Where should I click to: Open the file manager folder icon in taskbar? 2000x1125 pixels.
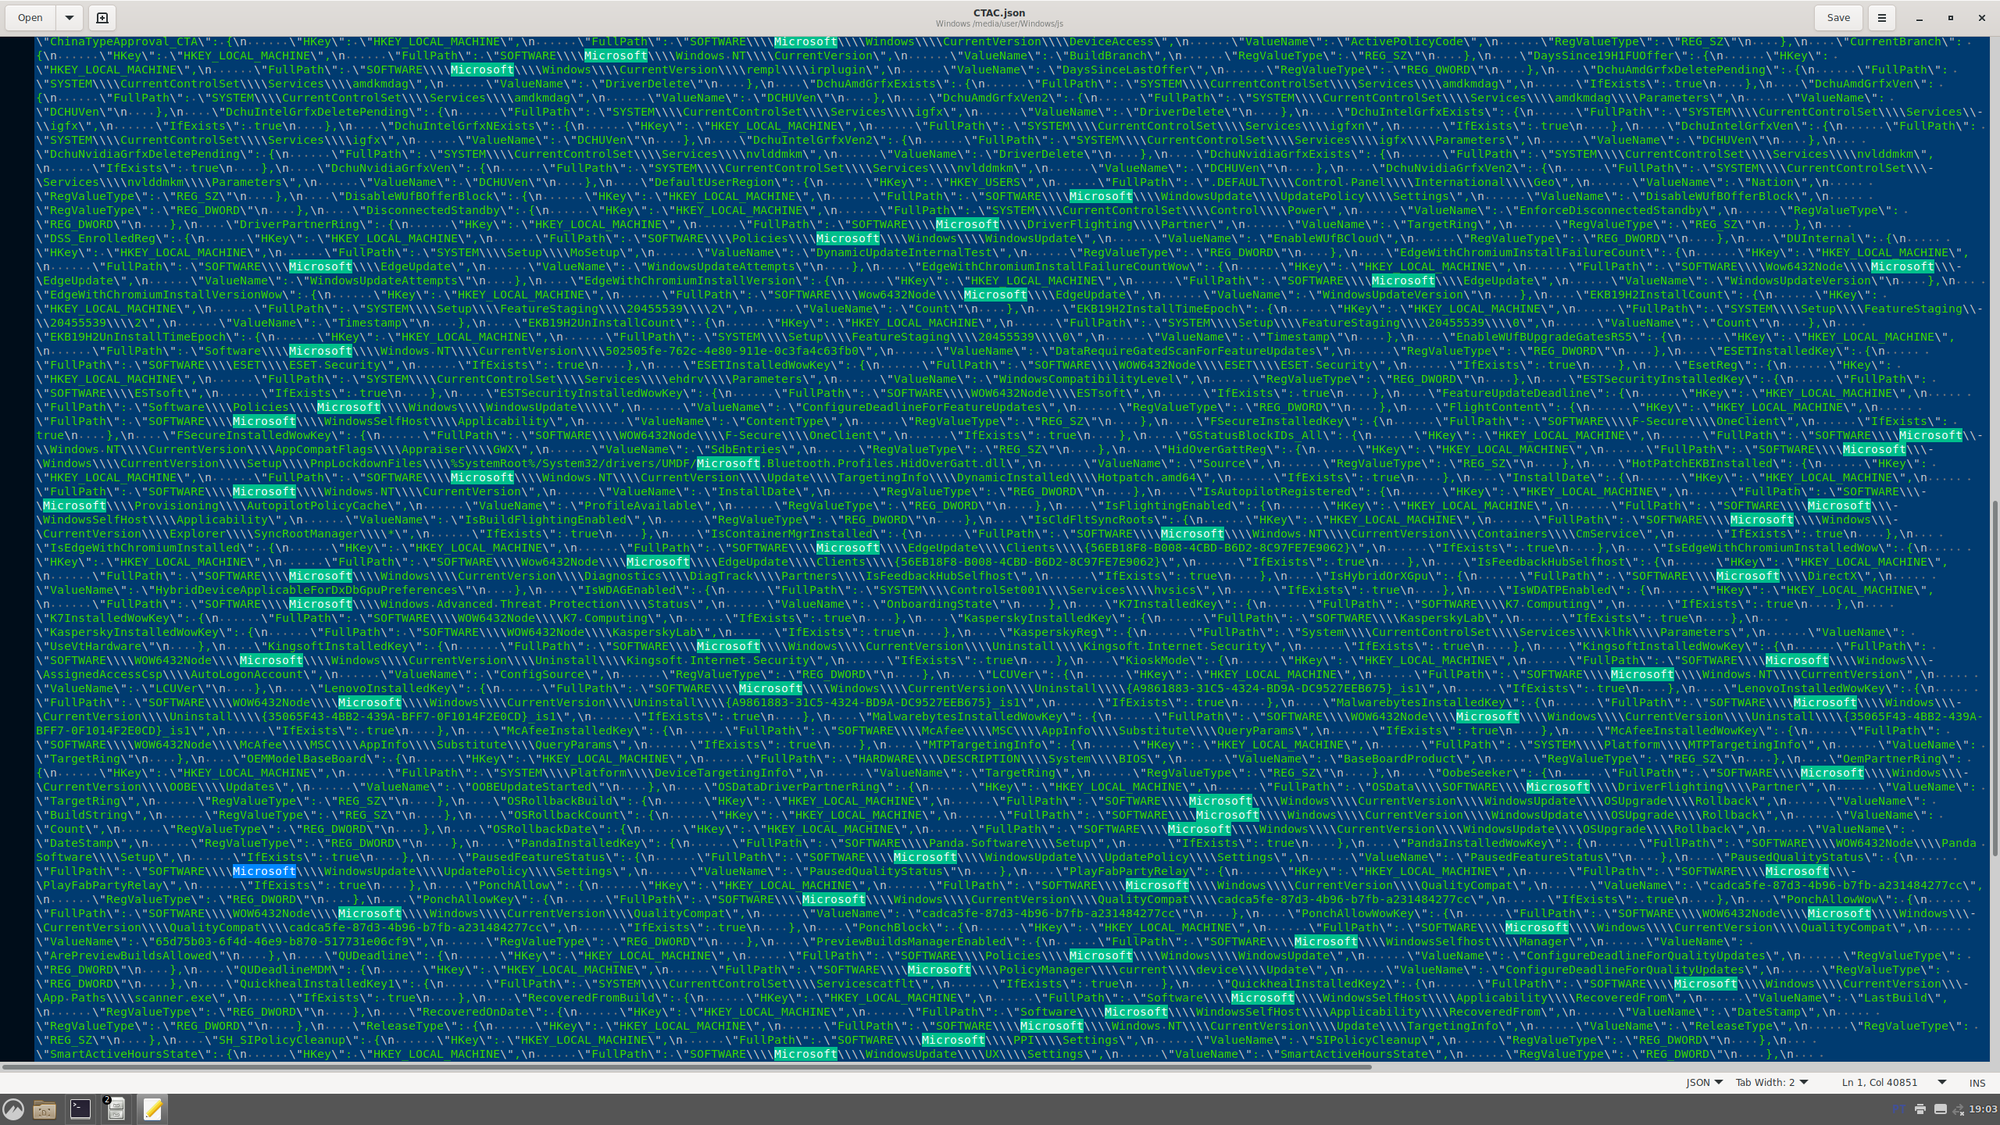click(x=44, y=1108)
